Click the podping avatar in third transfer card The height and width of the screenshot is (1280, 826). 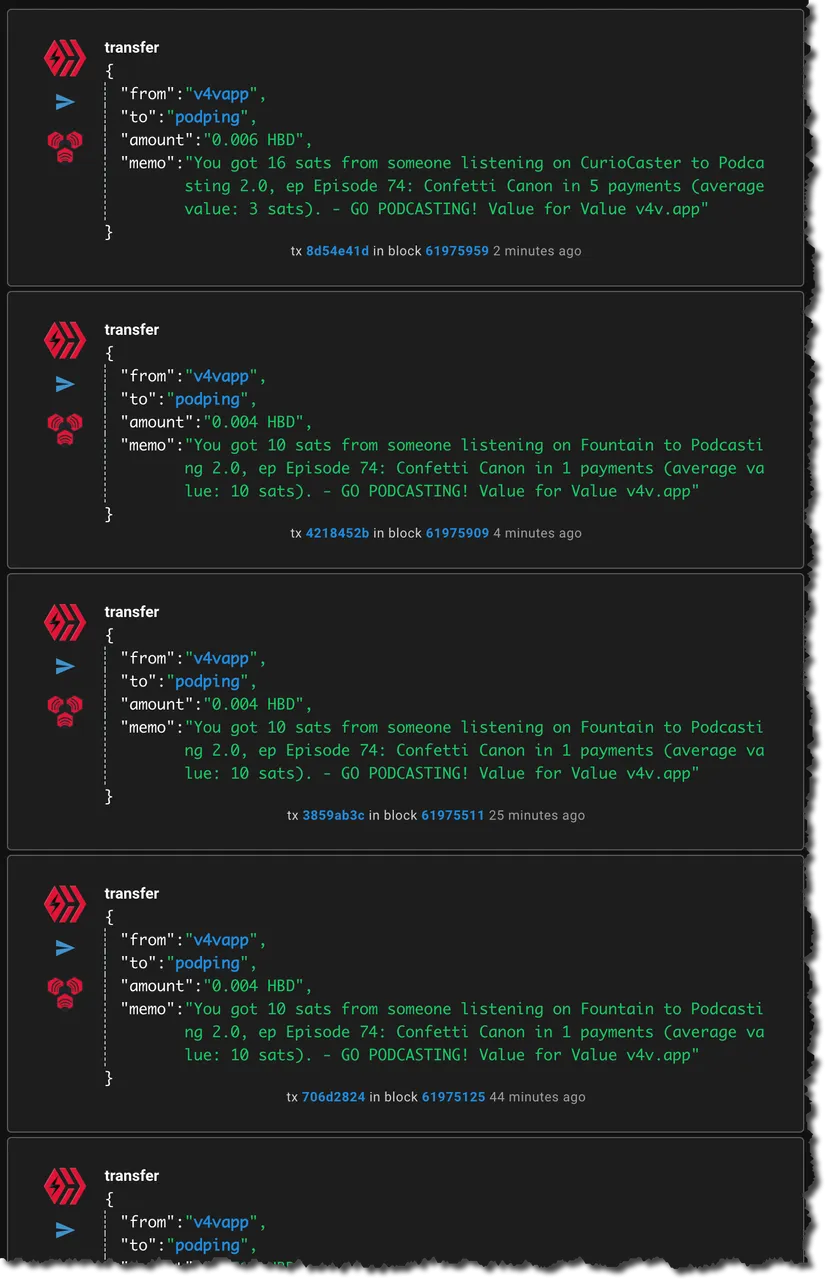click(65, 711)
